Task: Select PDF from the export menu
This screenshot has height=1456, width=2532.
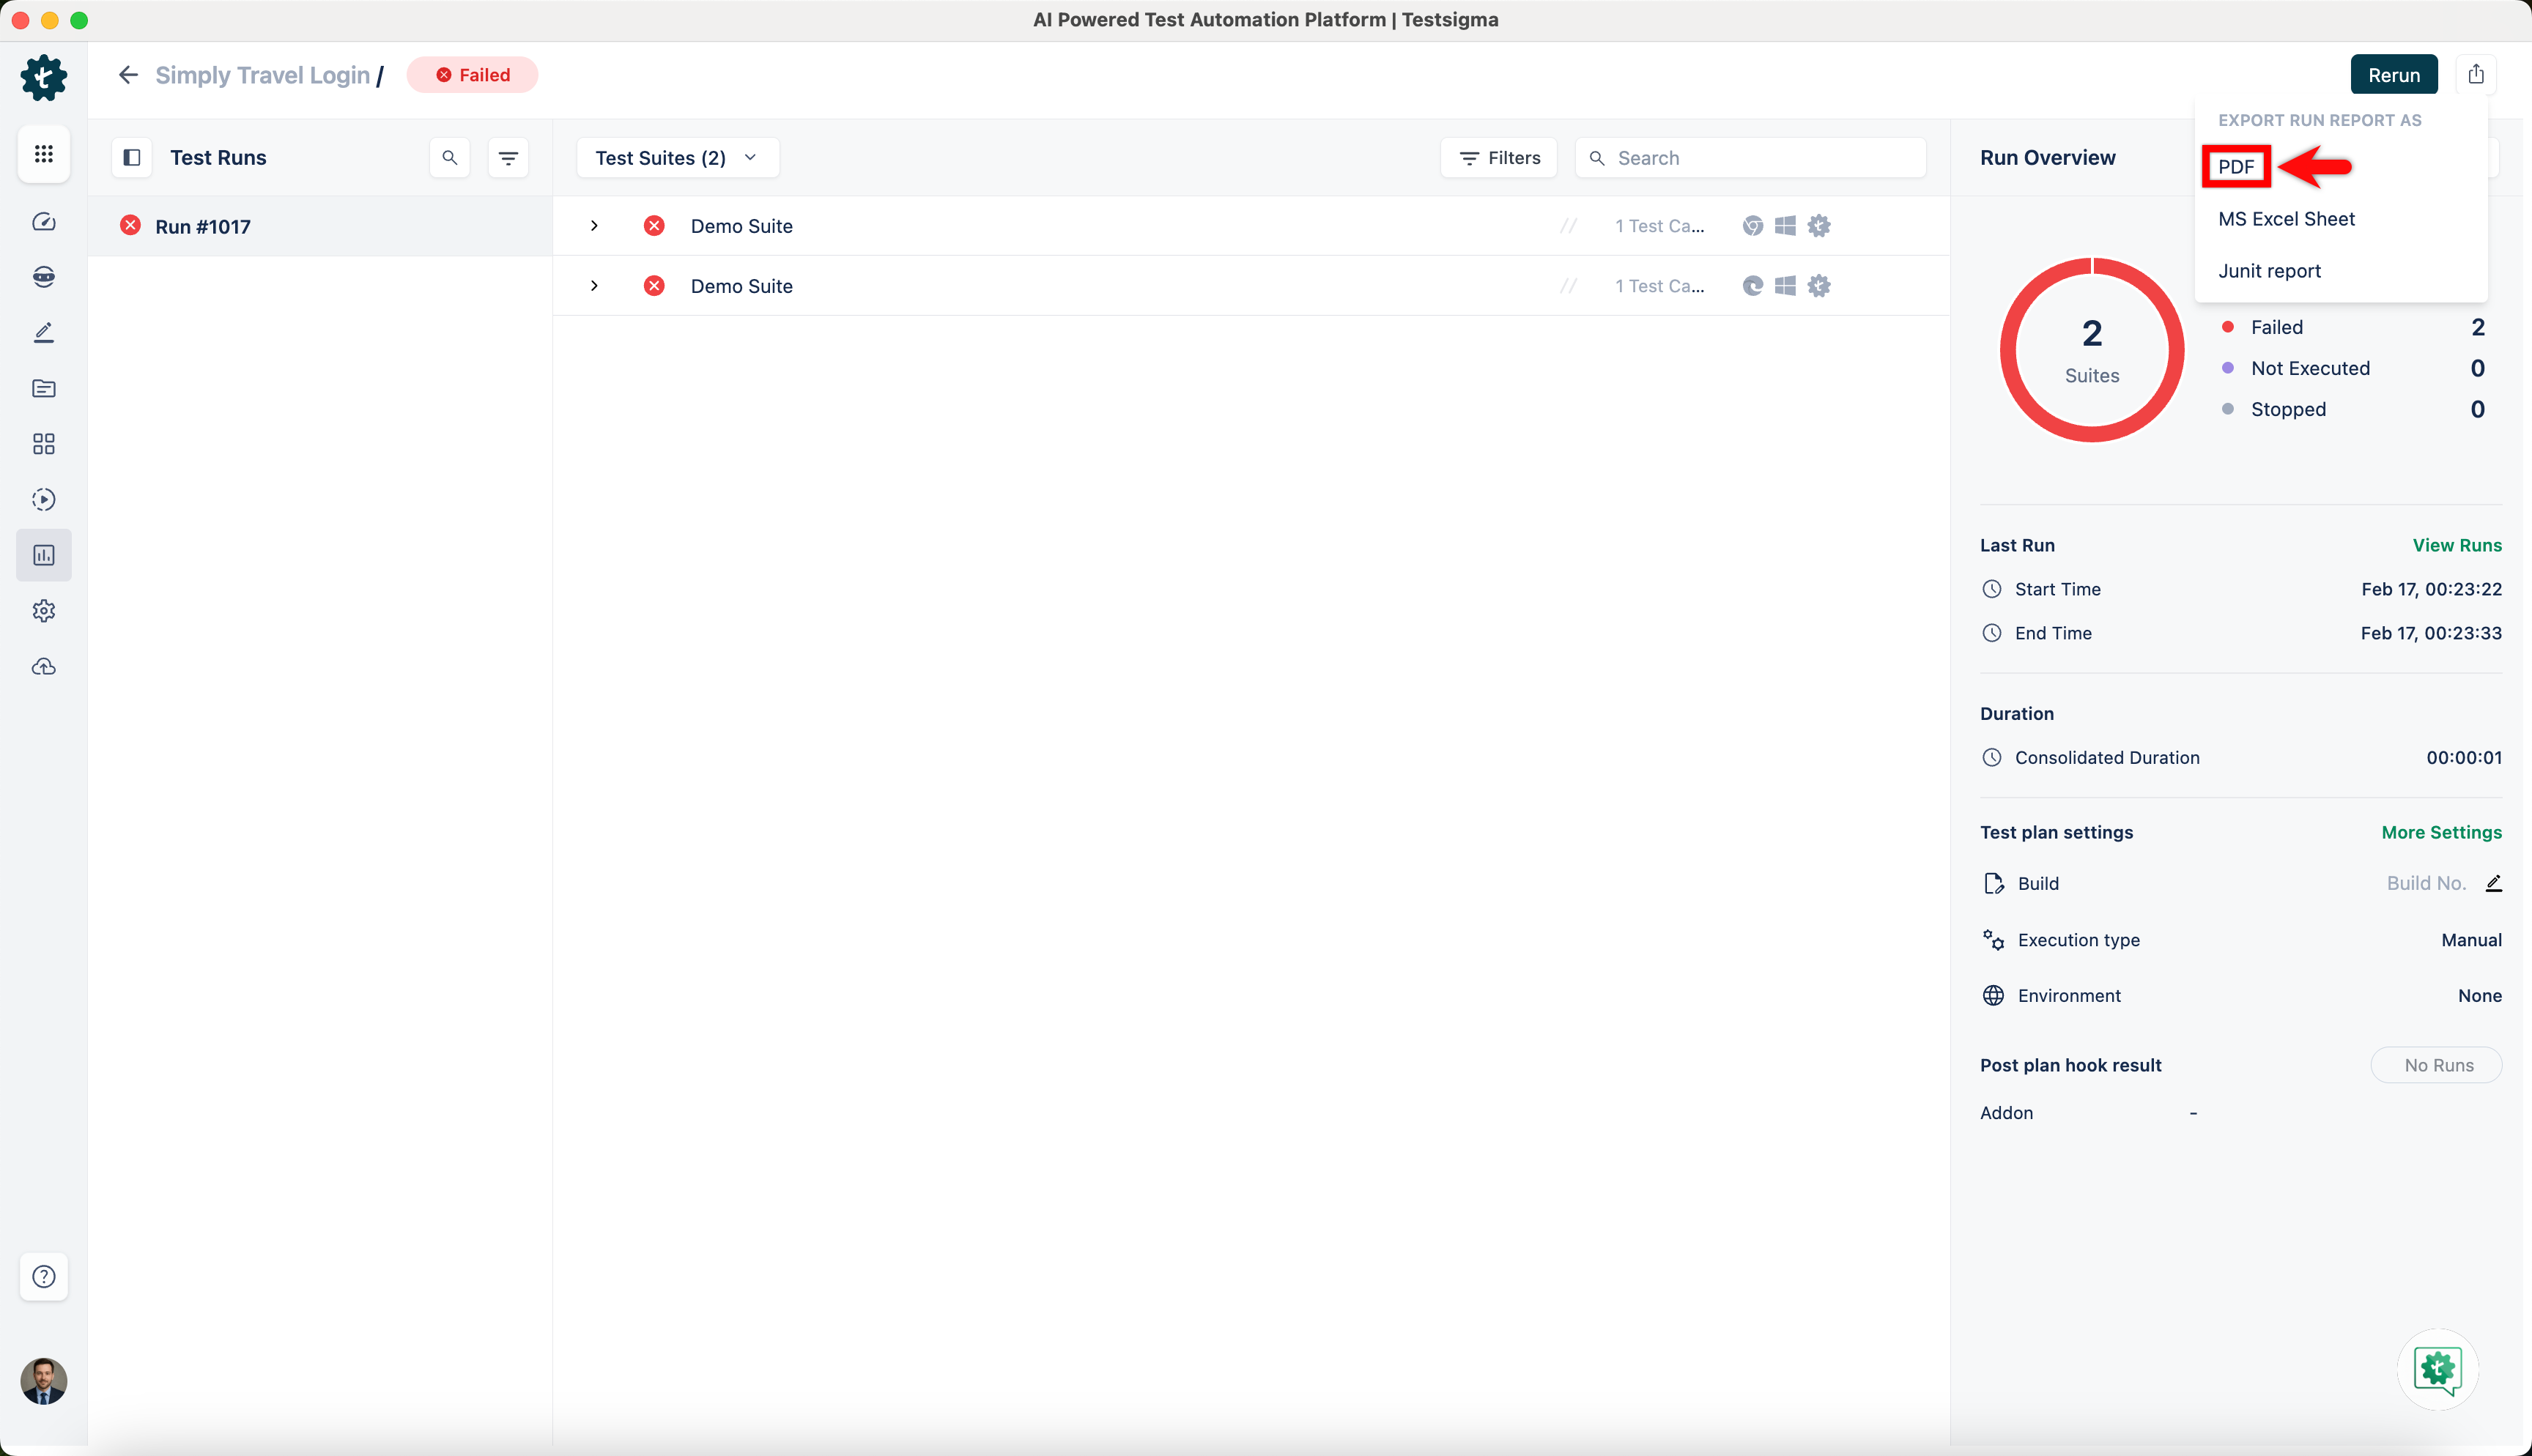Action: pos(2236,167)
